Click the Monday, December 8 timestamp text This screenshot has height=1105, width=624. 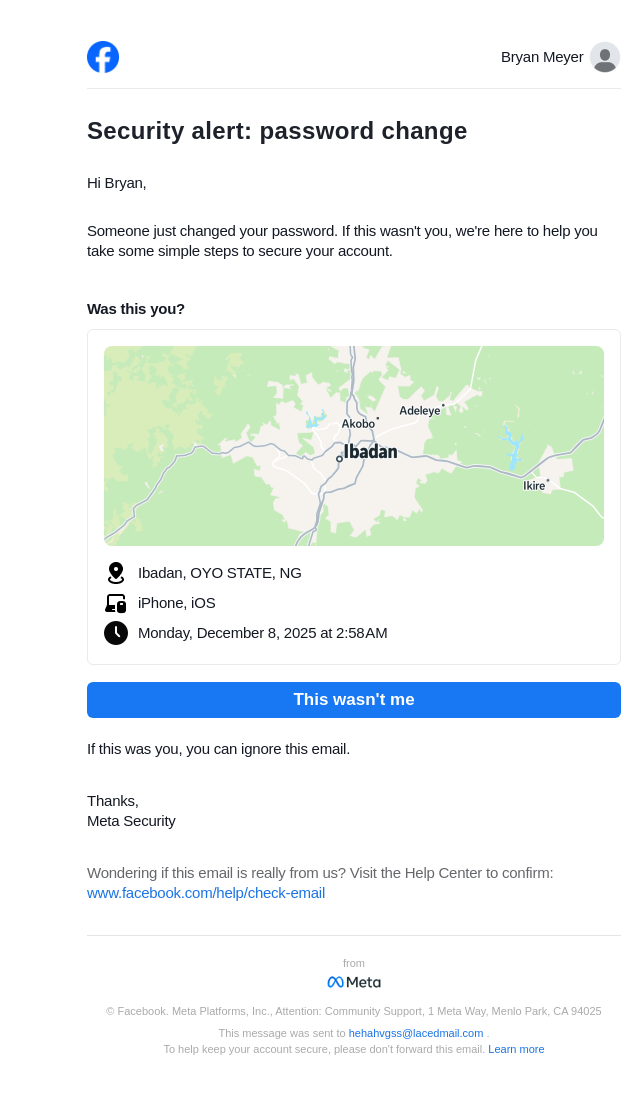point(263,633)
